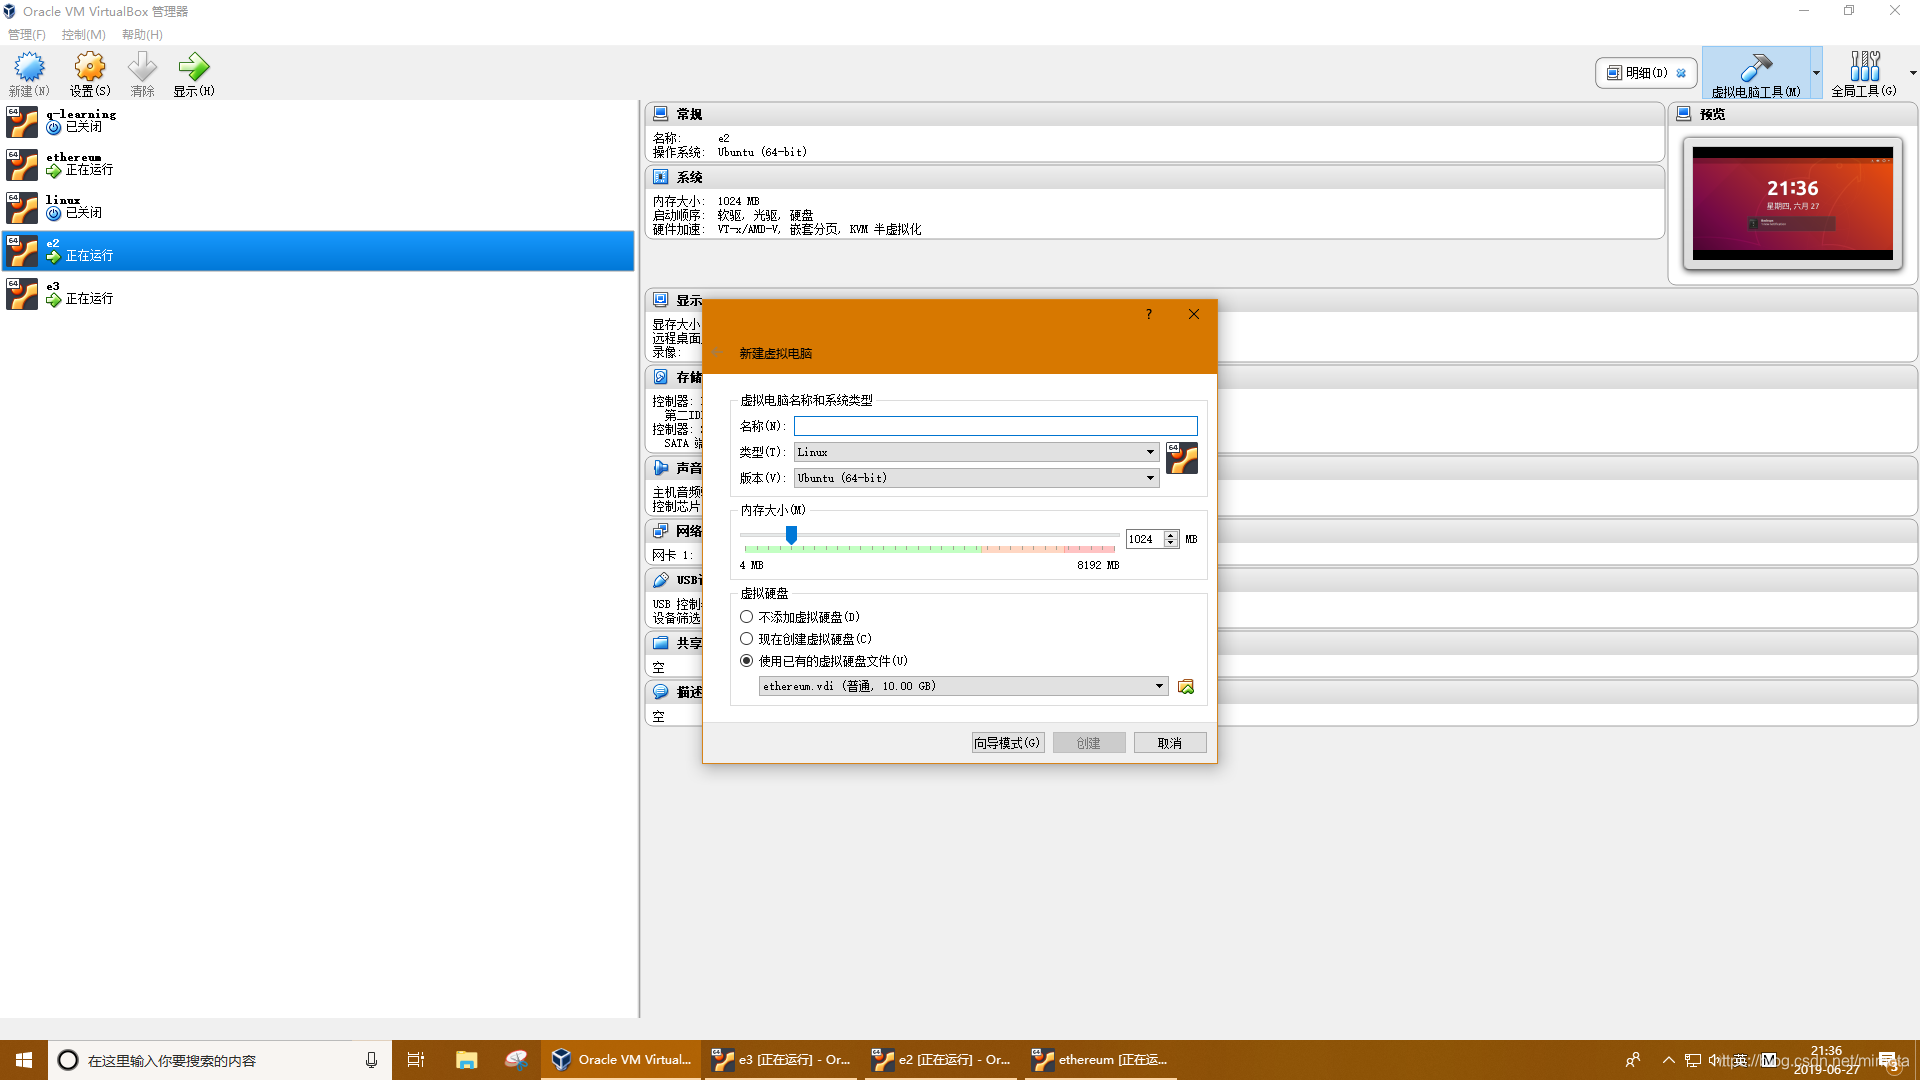The height and width of the screenshot is (1080, 1920).
Task: Open Task View on taskbar
Action: (416, 1060)
